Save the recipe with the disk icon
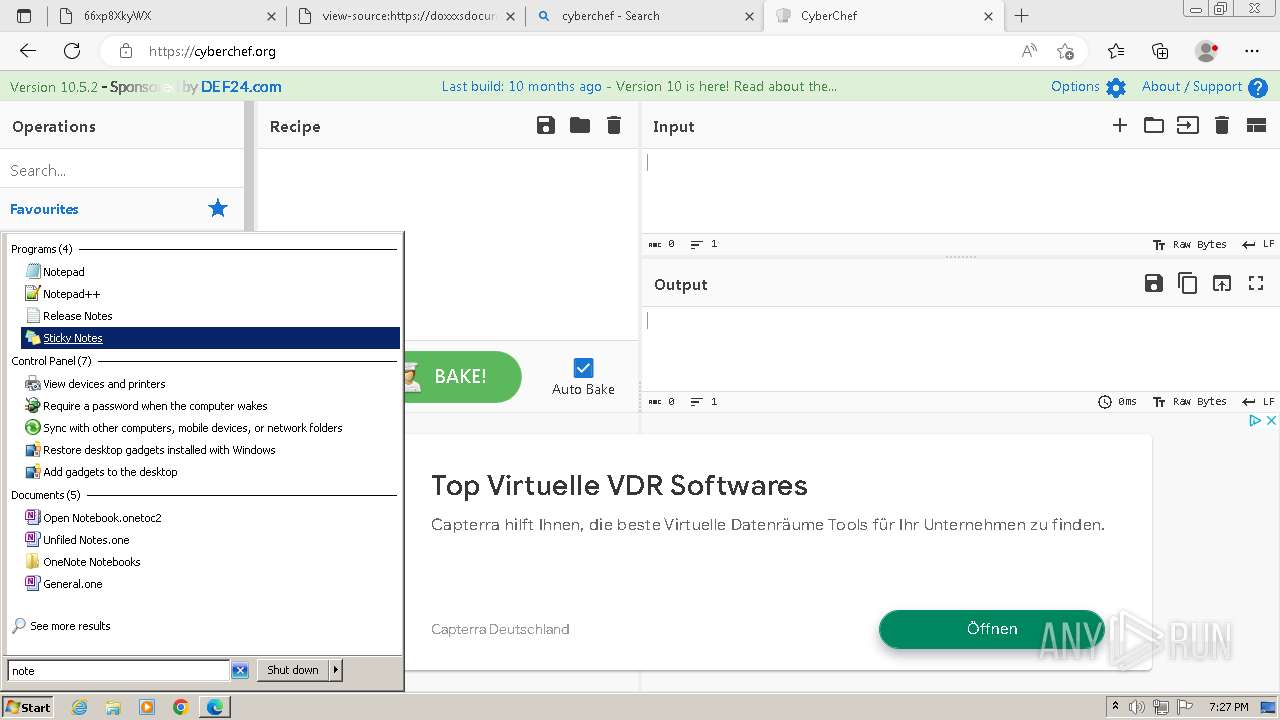The height and width of the screenshot is (720, 1280). tap(545, 125)
